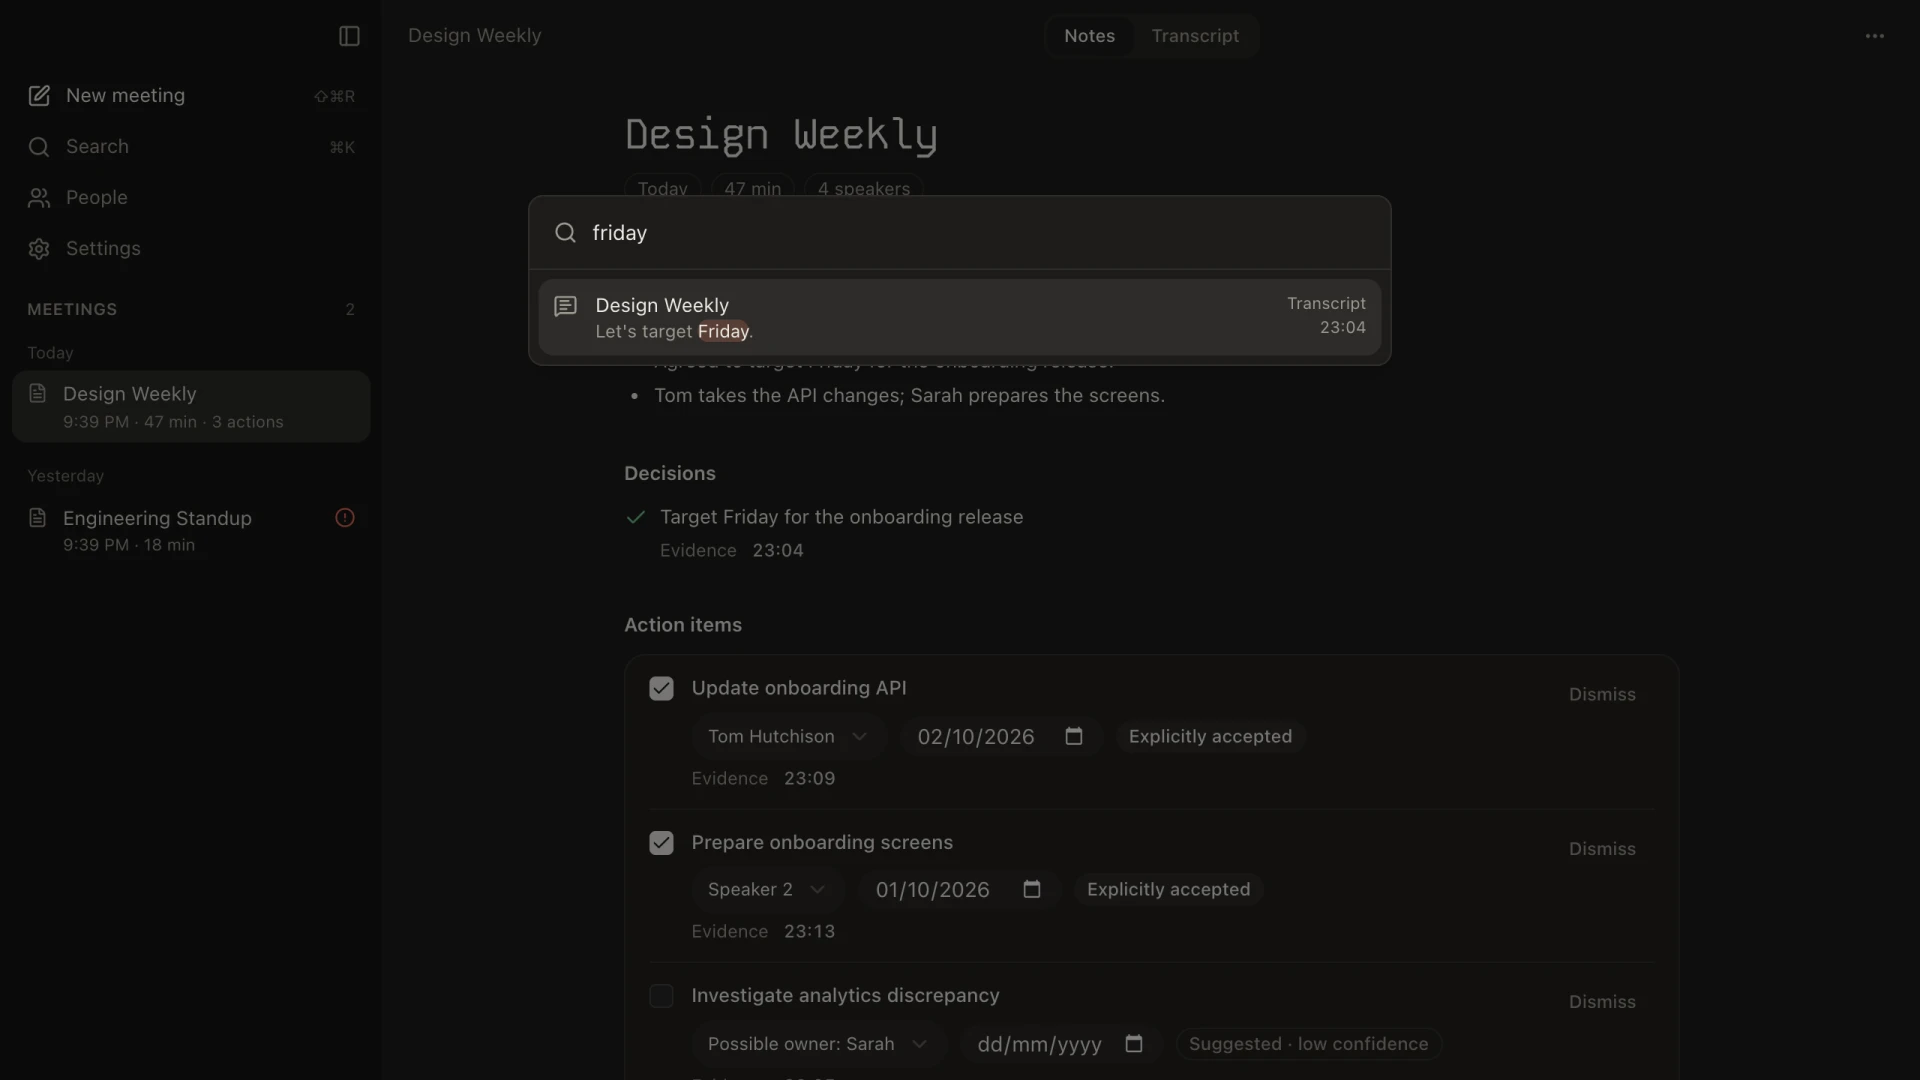Image resolution: width=1920 pixels, height=1080 pixels.
Task: Click the People icon in sidebar
Action: [39, 198]
